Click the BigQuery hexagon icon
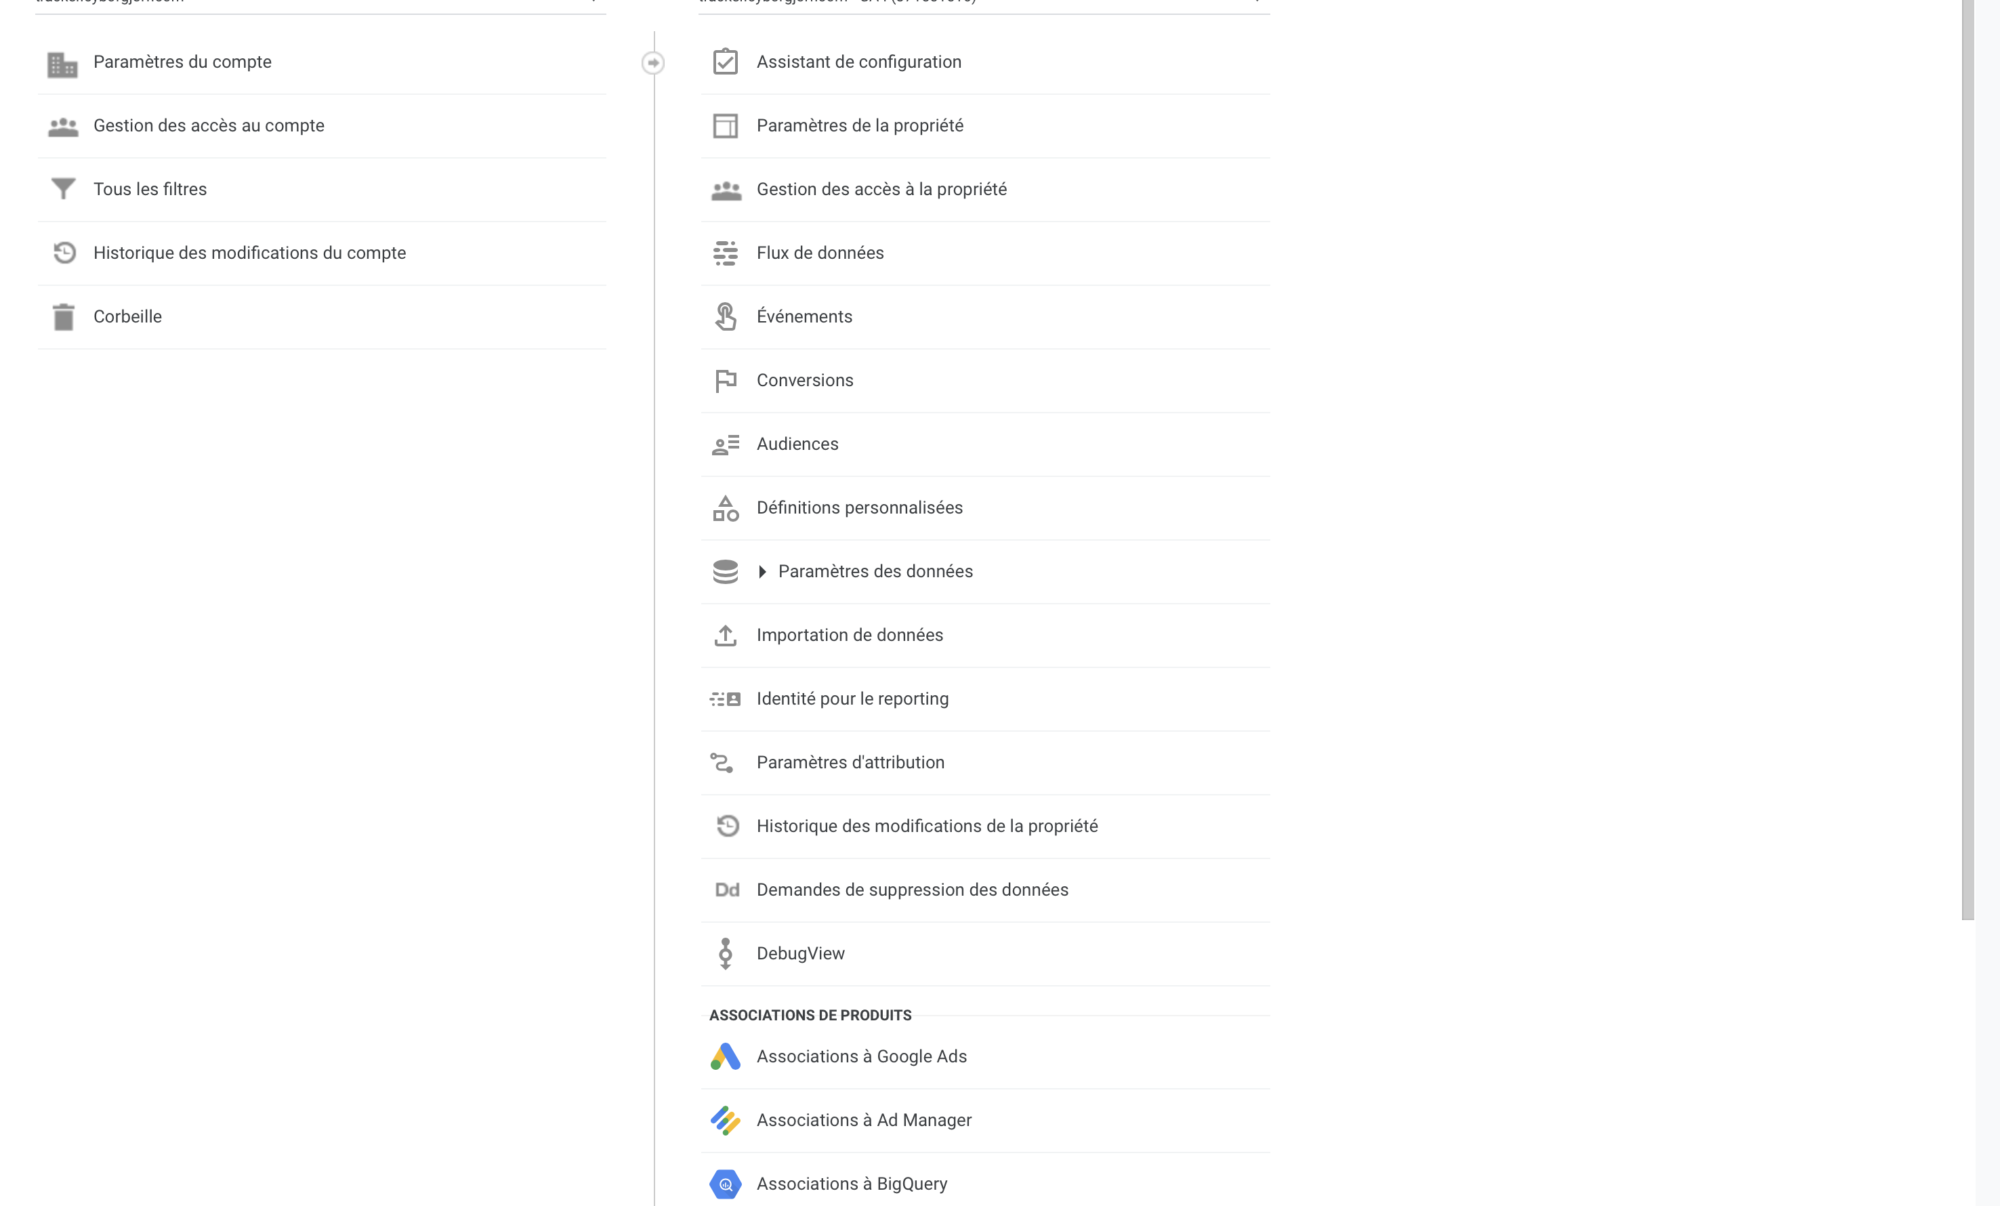2000x1206 pixels. [725, 1184]
